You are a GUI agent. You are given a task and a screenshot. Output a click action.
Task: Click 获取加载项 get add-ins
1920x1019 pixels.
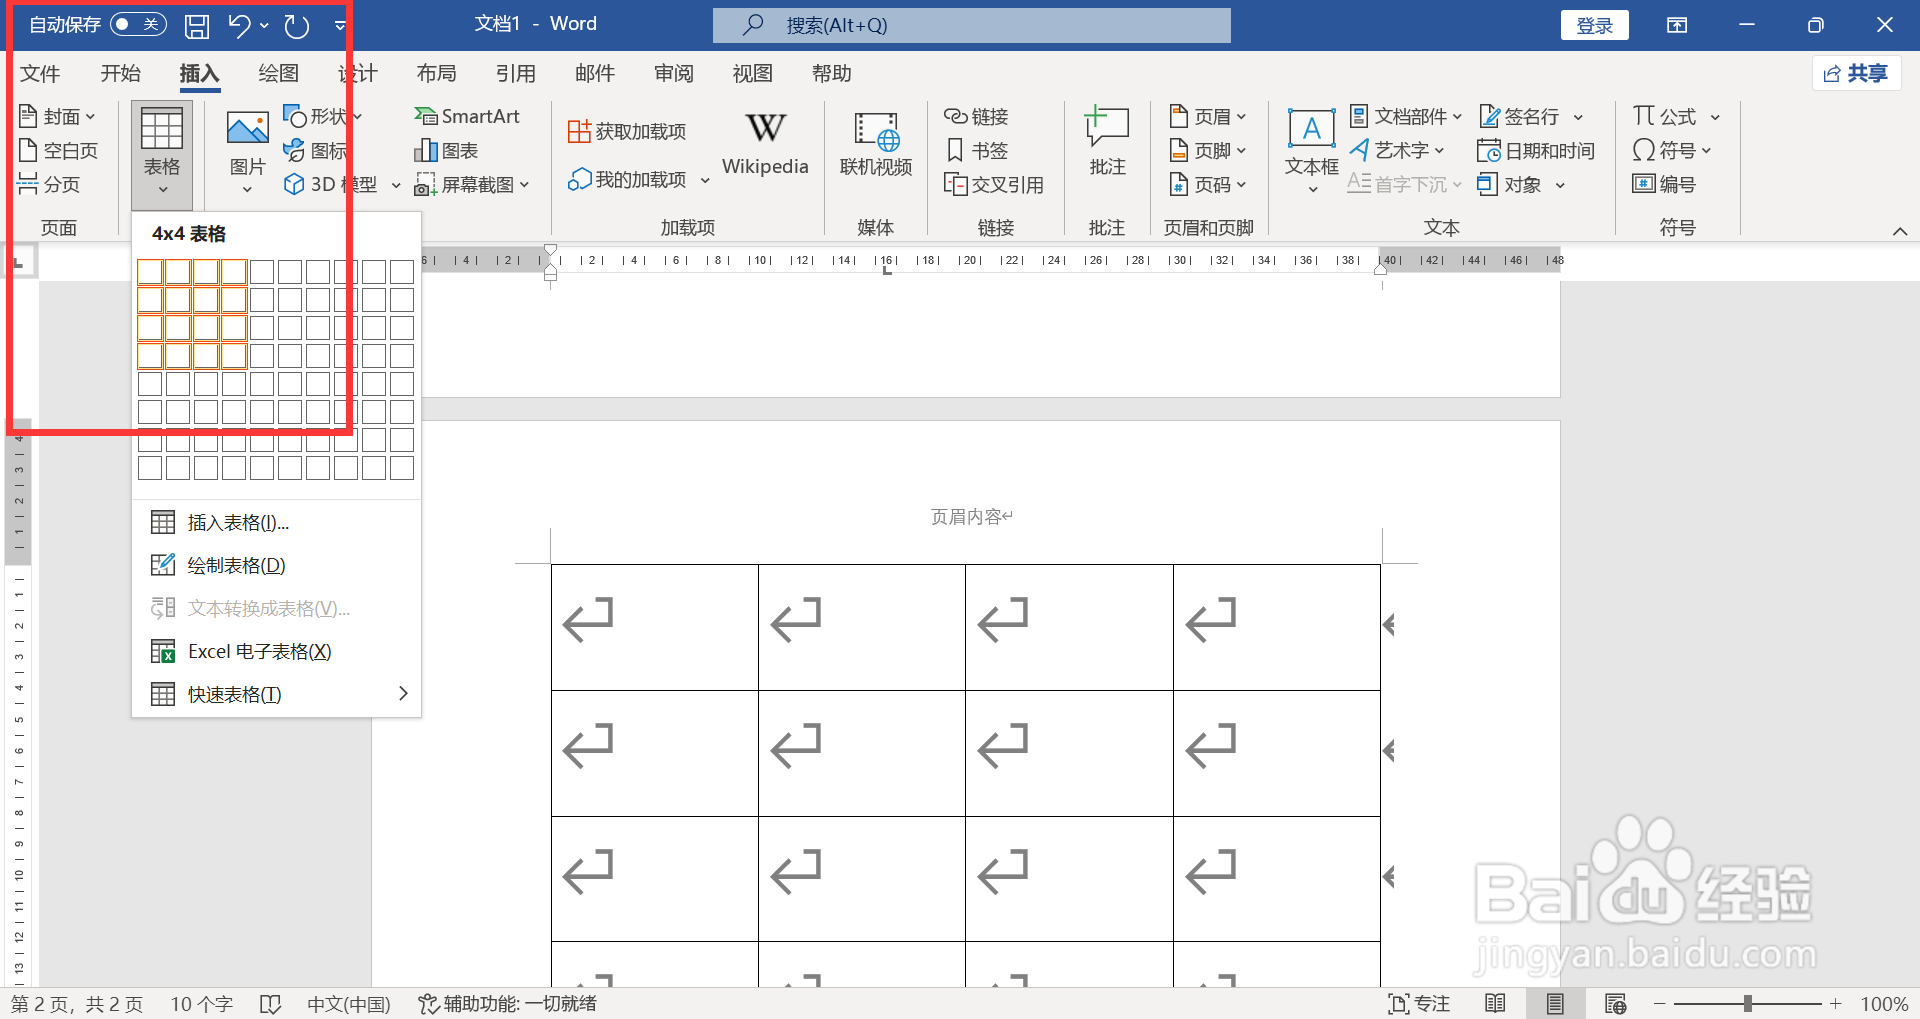click(x=627, y=131)
